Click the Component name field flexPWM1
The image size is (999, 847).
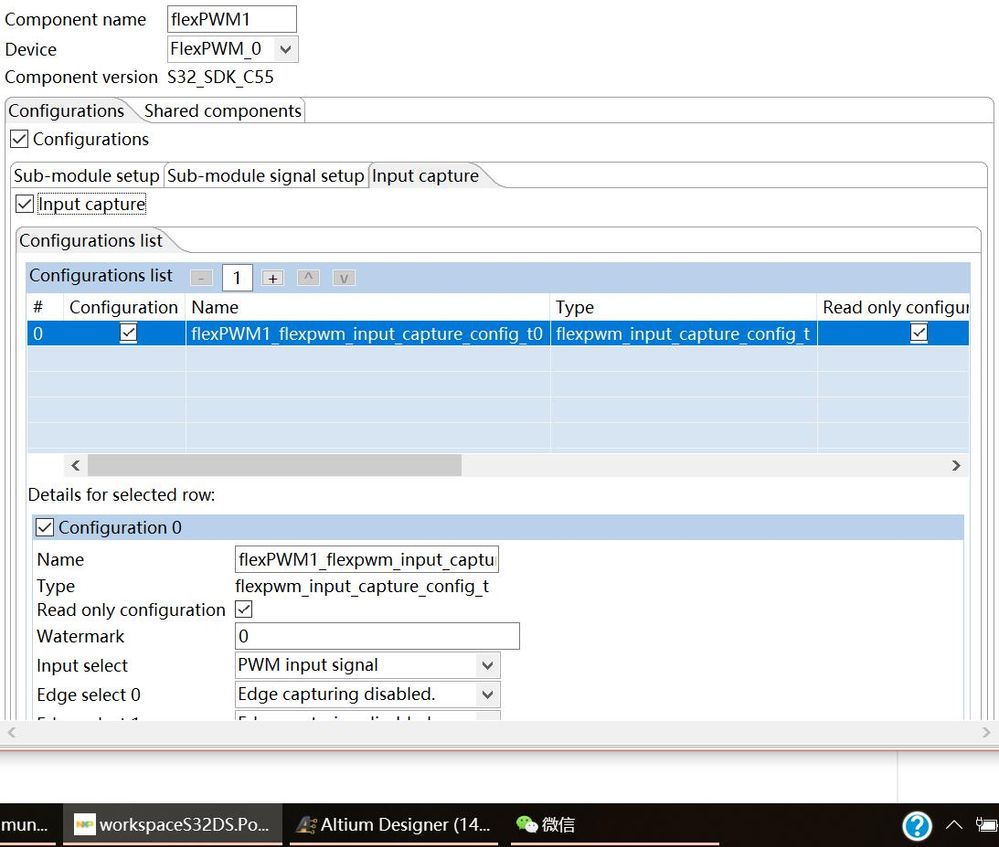tap(232, 19)
